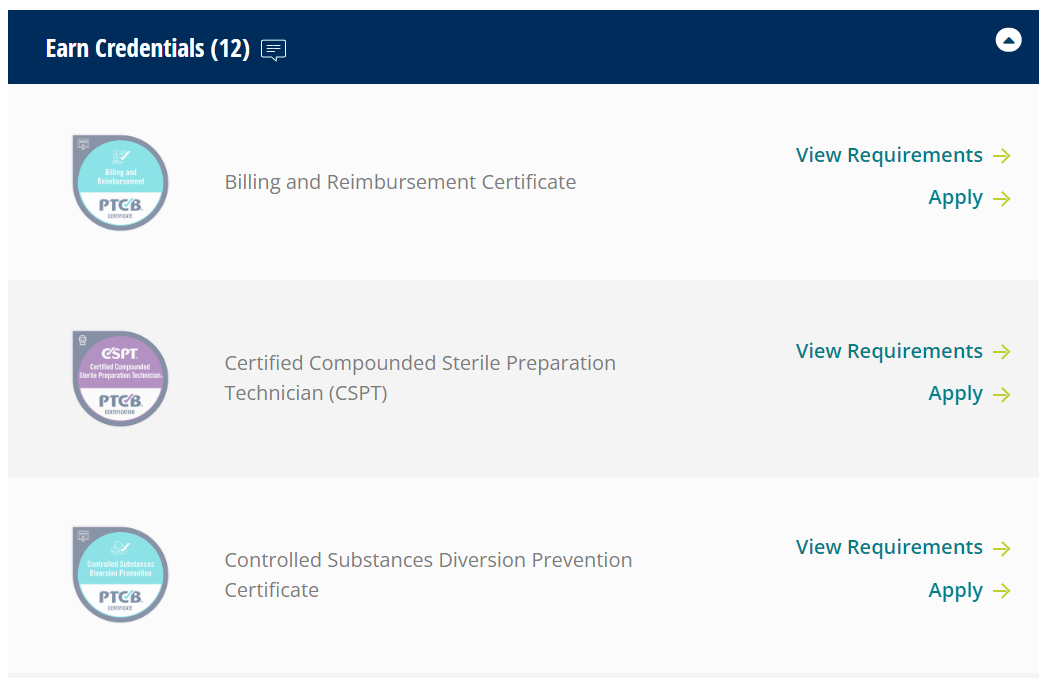The width and height of the screenshot is (1048, 678).
Task: Click the Earn Credentials (12) header title
Action: [148, 48]
